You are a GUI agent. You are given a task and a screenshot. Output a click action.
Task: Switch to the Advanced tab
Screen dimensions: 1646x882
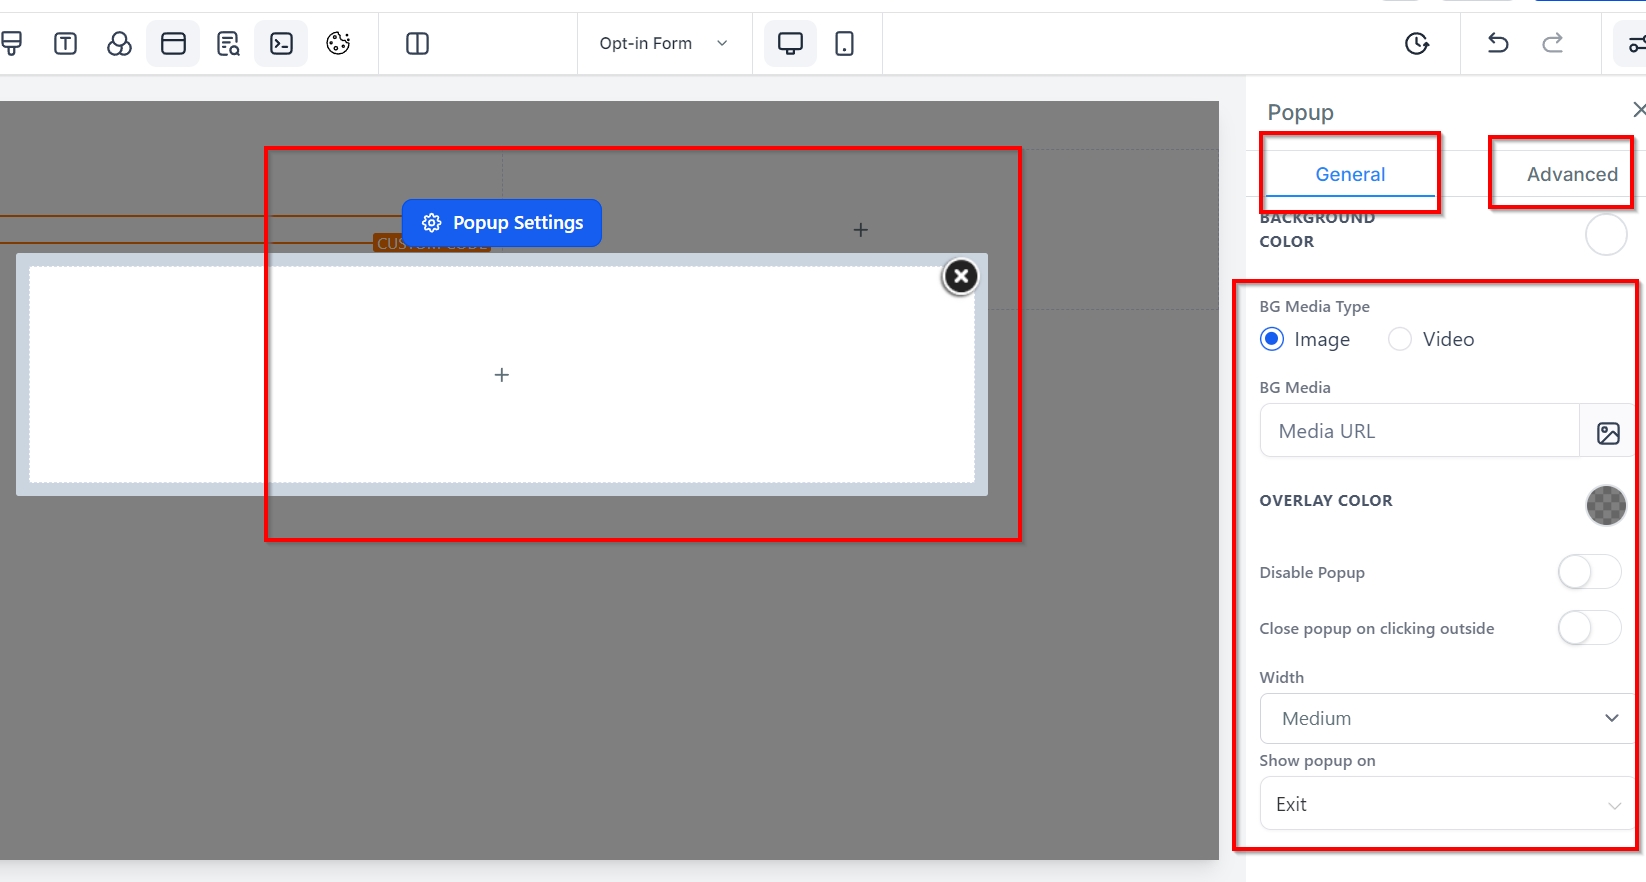(x=1571, y=174)
